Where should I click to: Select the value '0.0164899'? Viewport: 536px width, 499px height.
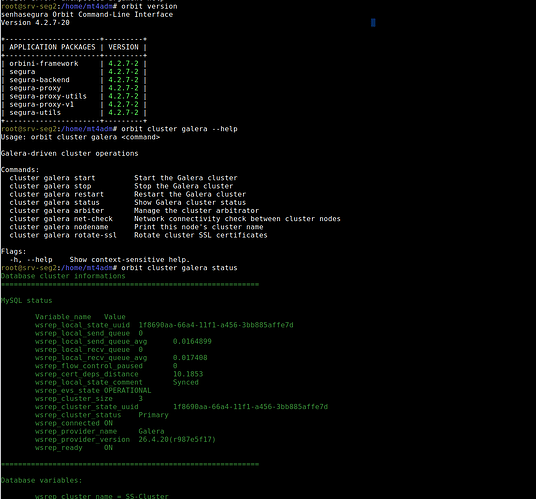tap(192, 341)
